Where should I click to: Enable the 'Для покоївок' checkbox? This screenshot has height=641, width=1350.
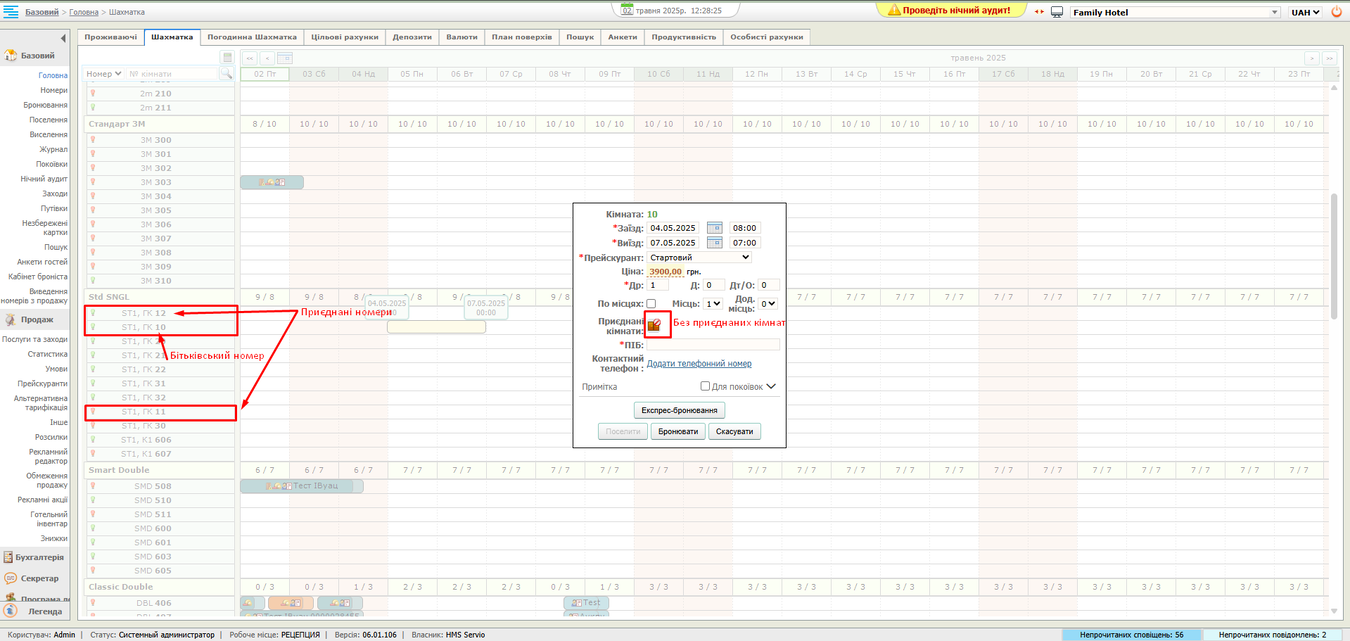pos(705,386)
